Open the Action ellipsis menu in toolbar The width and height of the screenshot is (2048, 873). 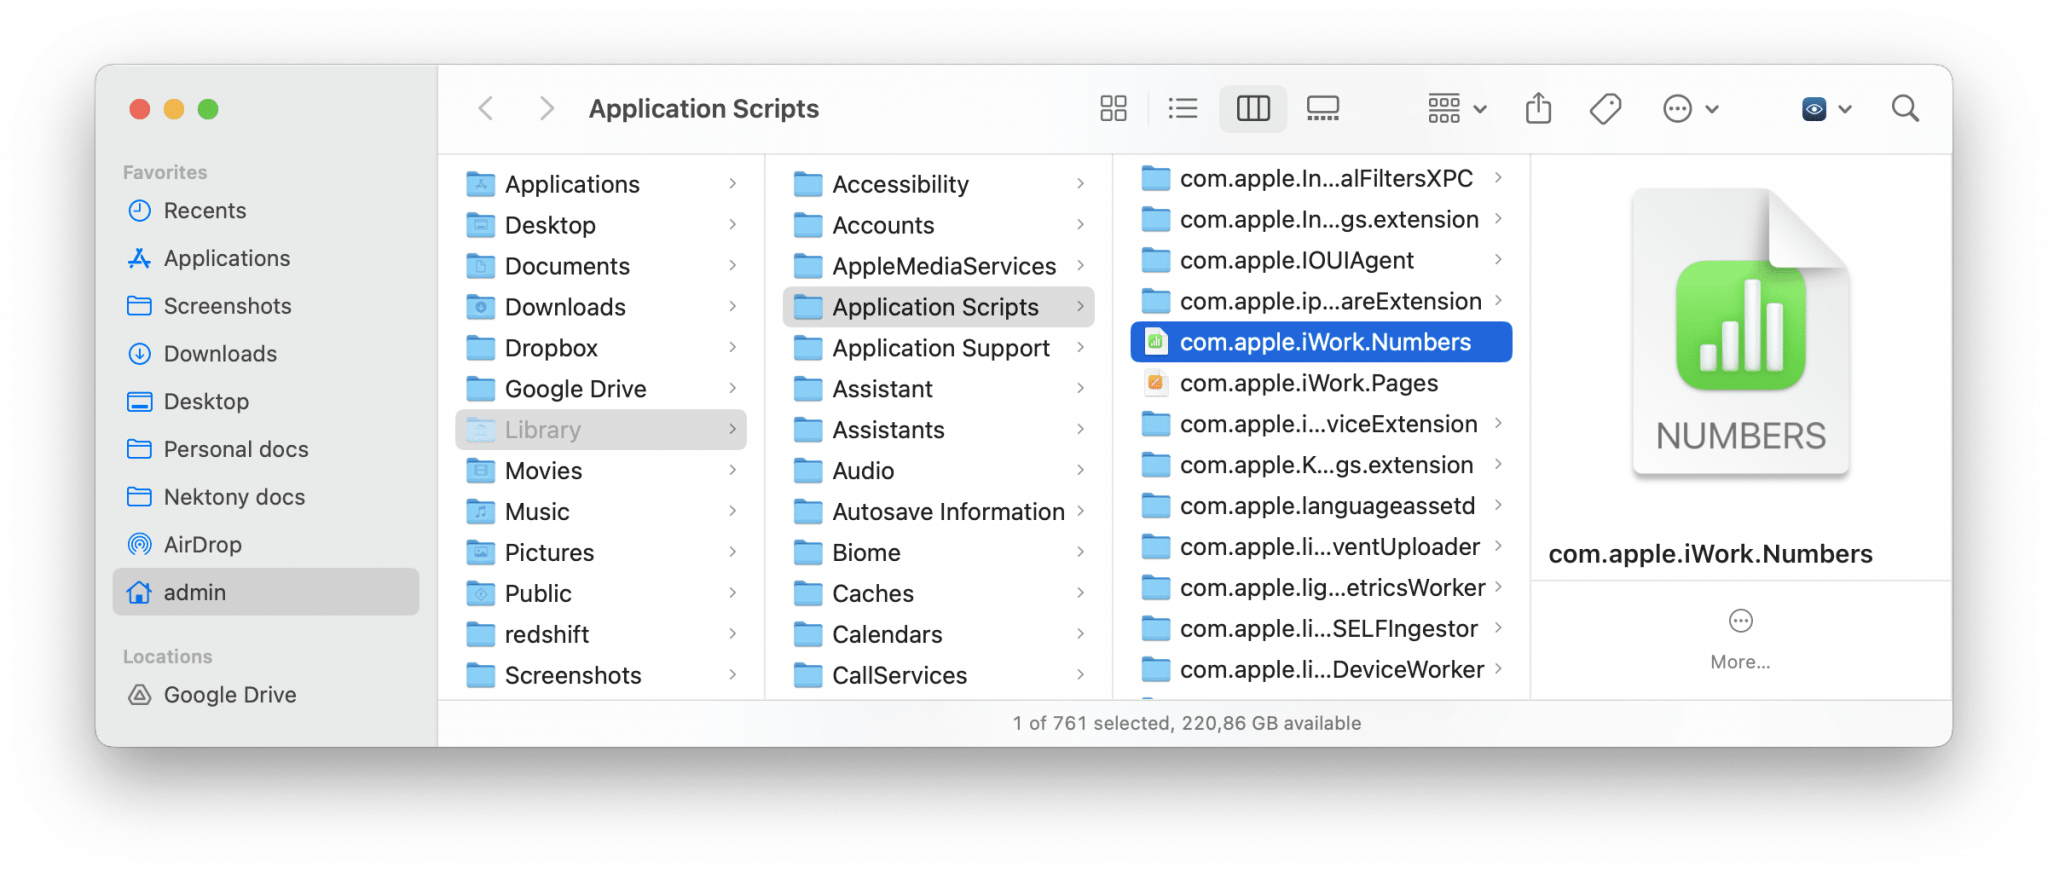[x=1690, y=108]
